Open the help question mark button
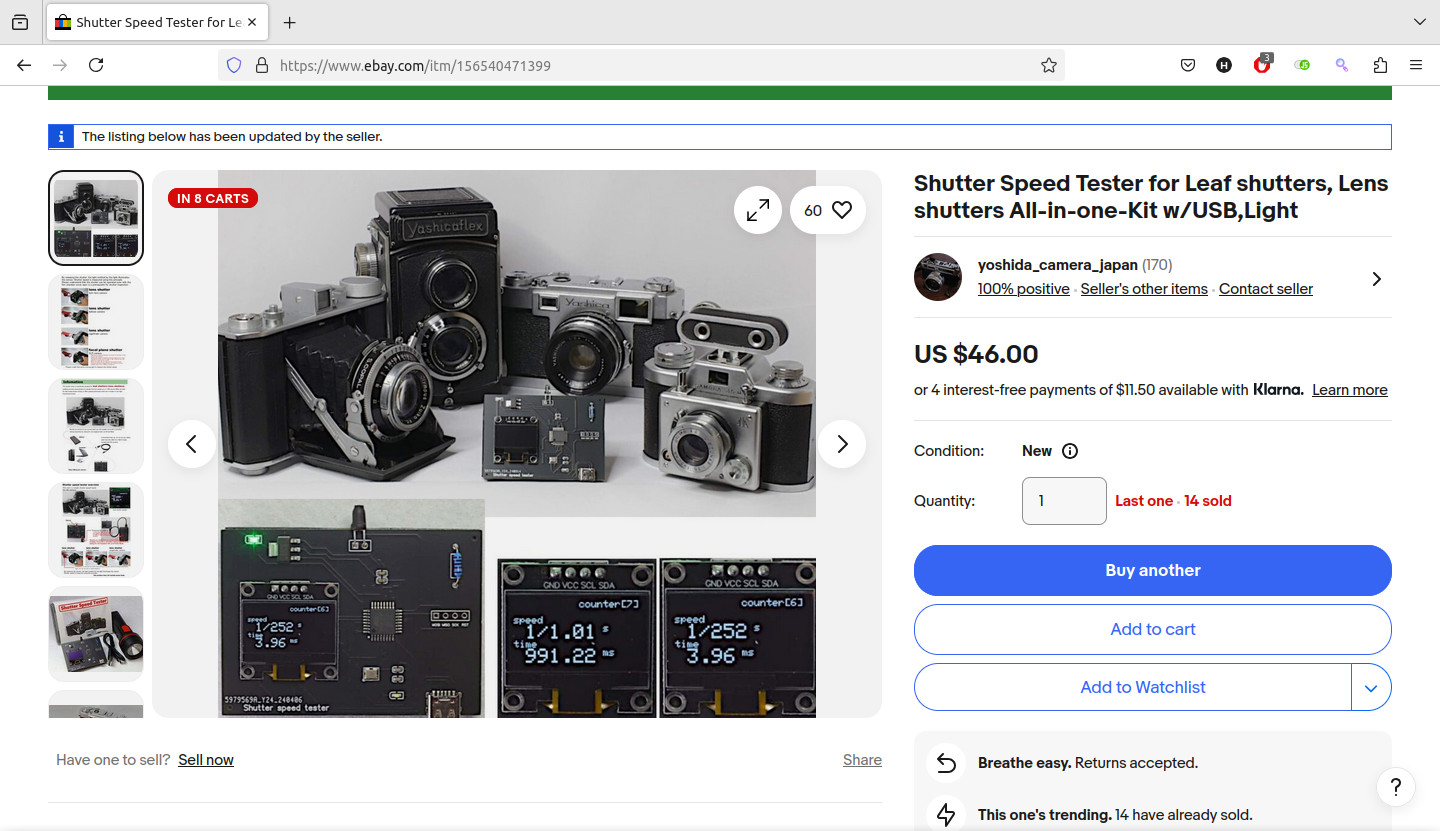This screenshot has height=831, width=1440. tap(1395, 786)
